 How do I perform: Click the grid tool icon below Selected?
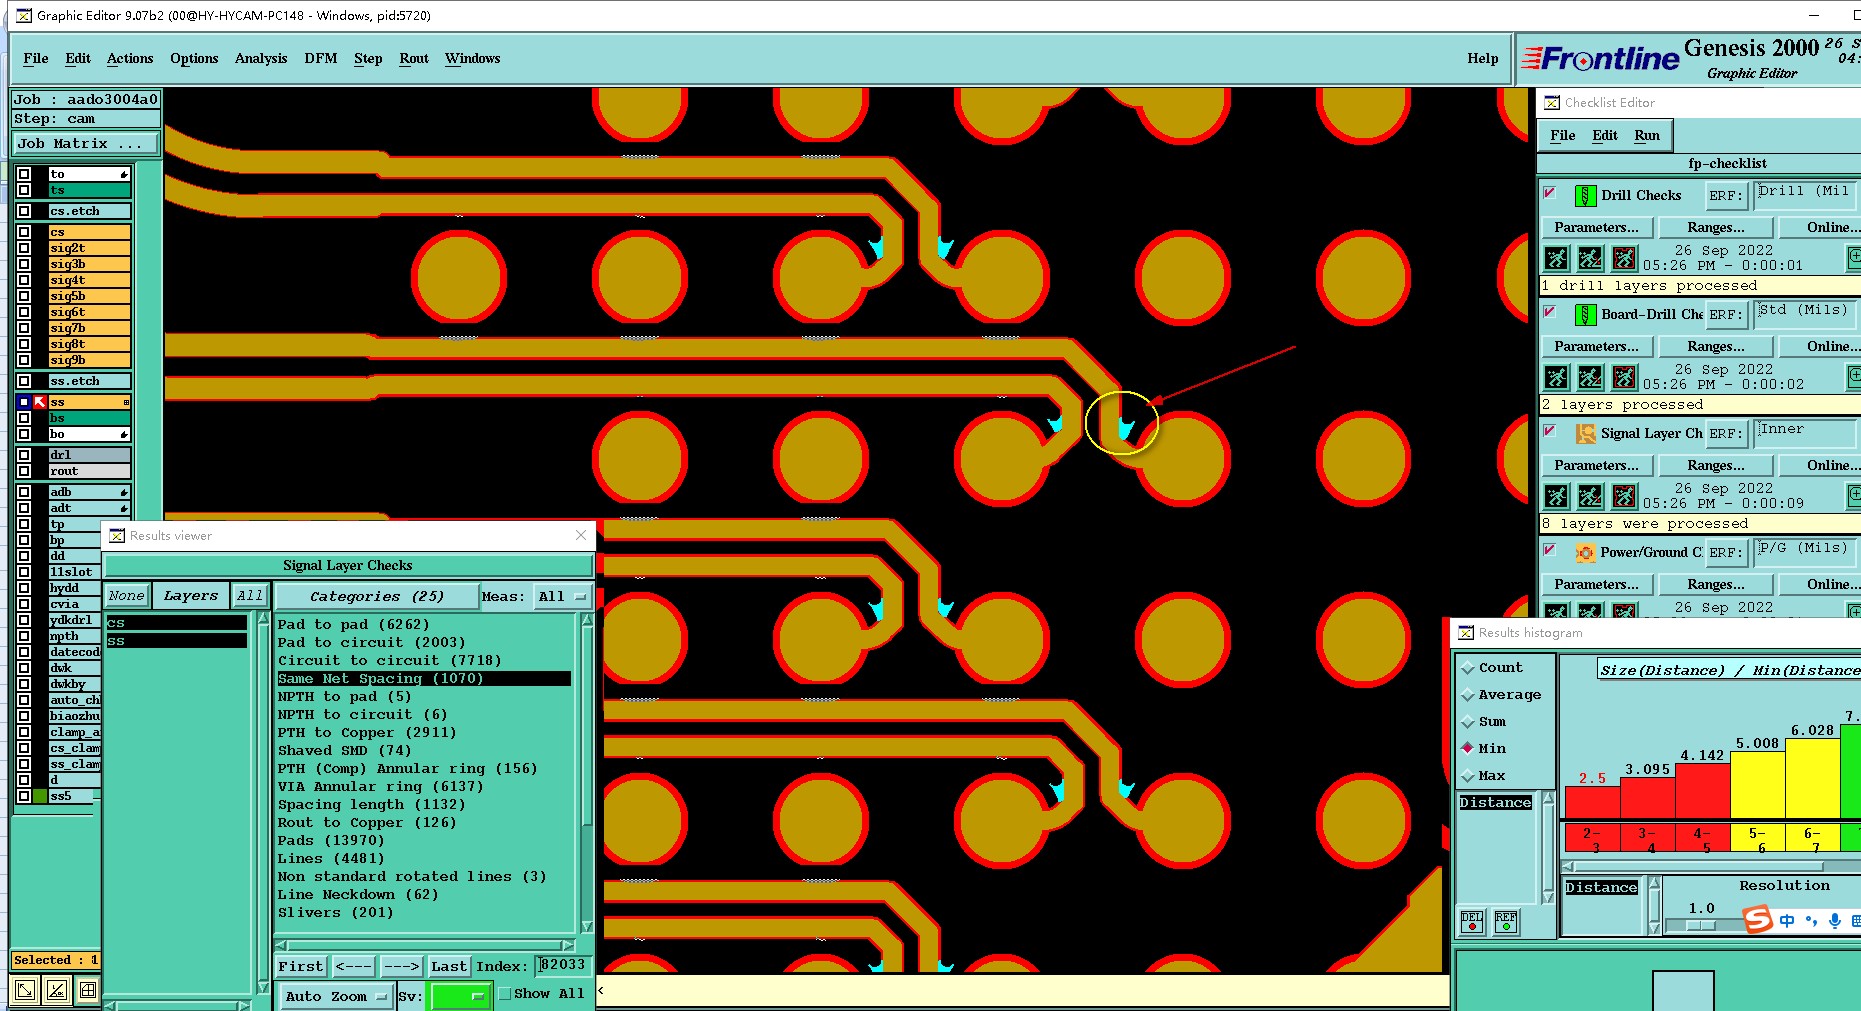(88, 990)
